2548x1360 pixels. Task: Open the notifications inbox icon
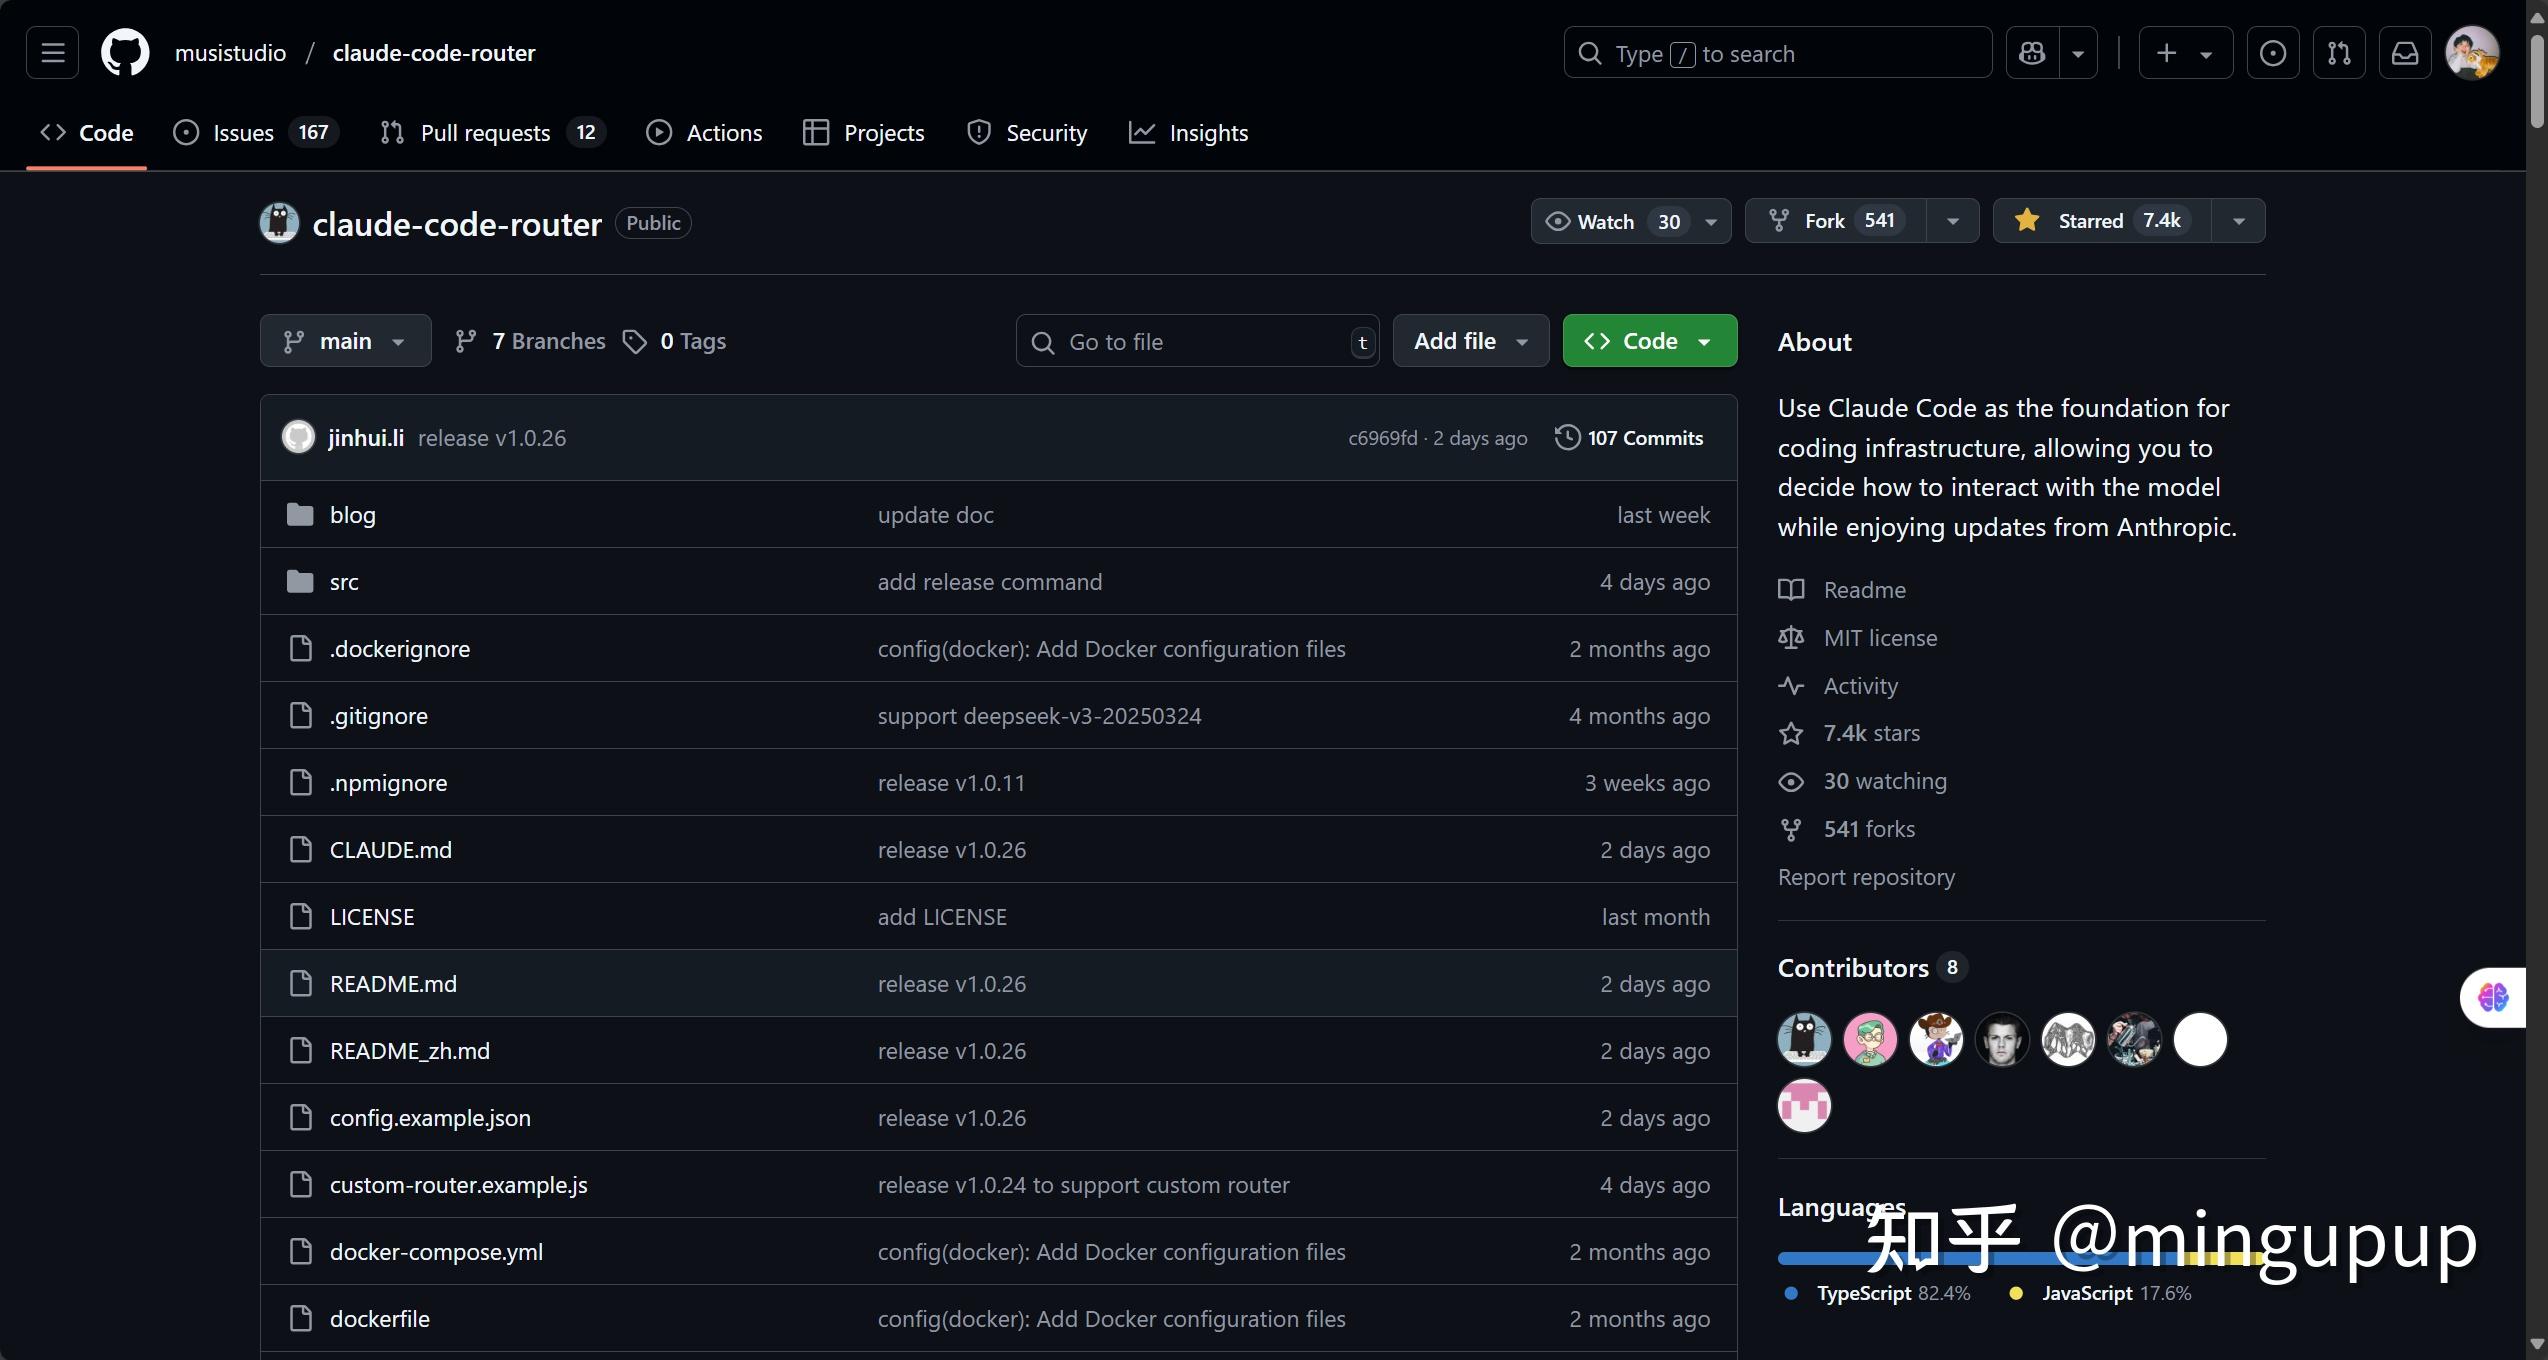click(x=2405, y=53)
